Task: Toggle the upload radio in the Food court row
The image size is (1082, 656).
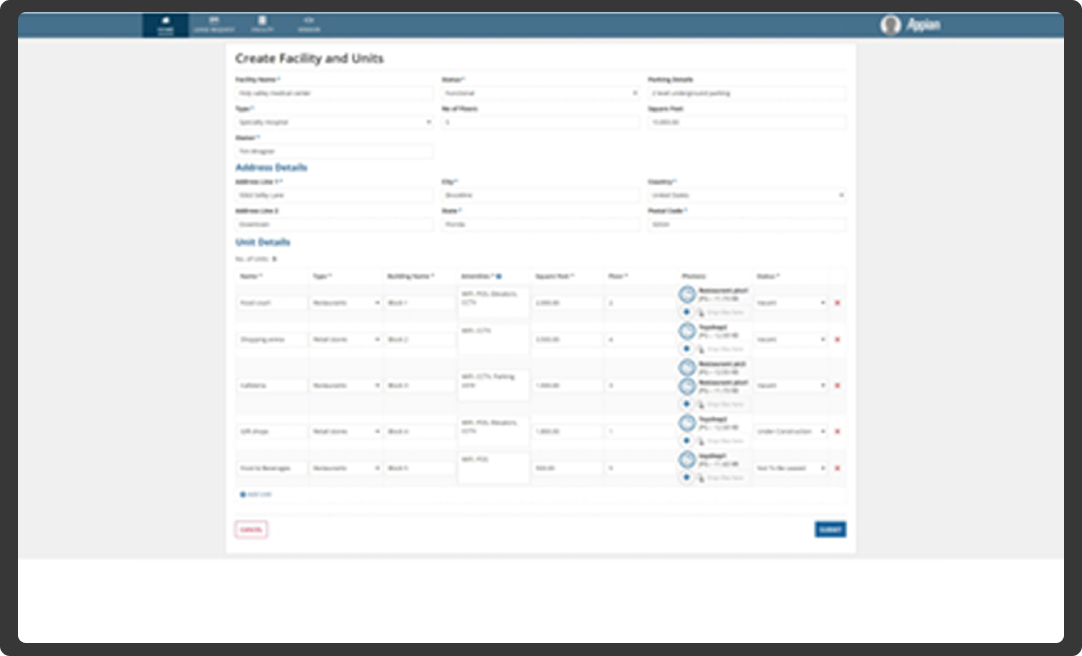Action: [x=686, y=312]
